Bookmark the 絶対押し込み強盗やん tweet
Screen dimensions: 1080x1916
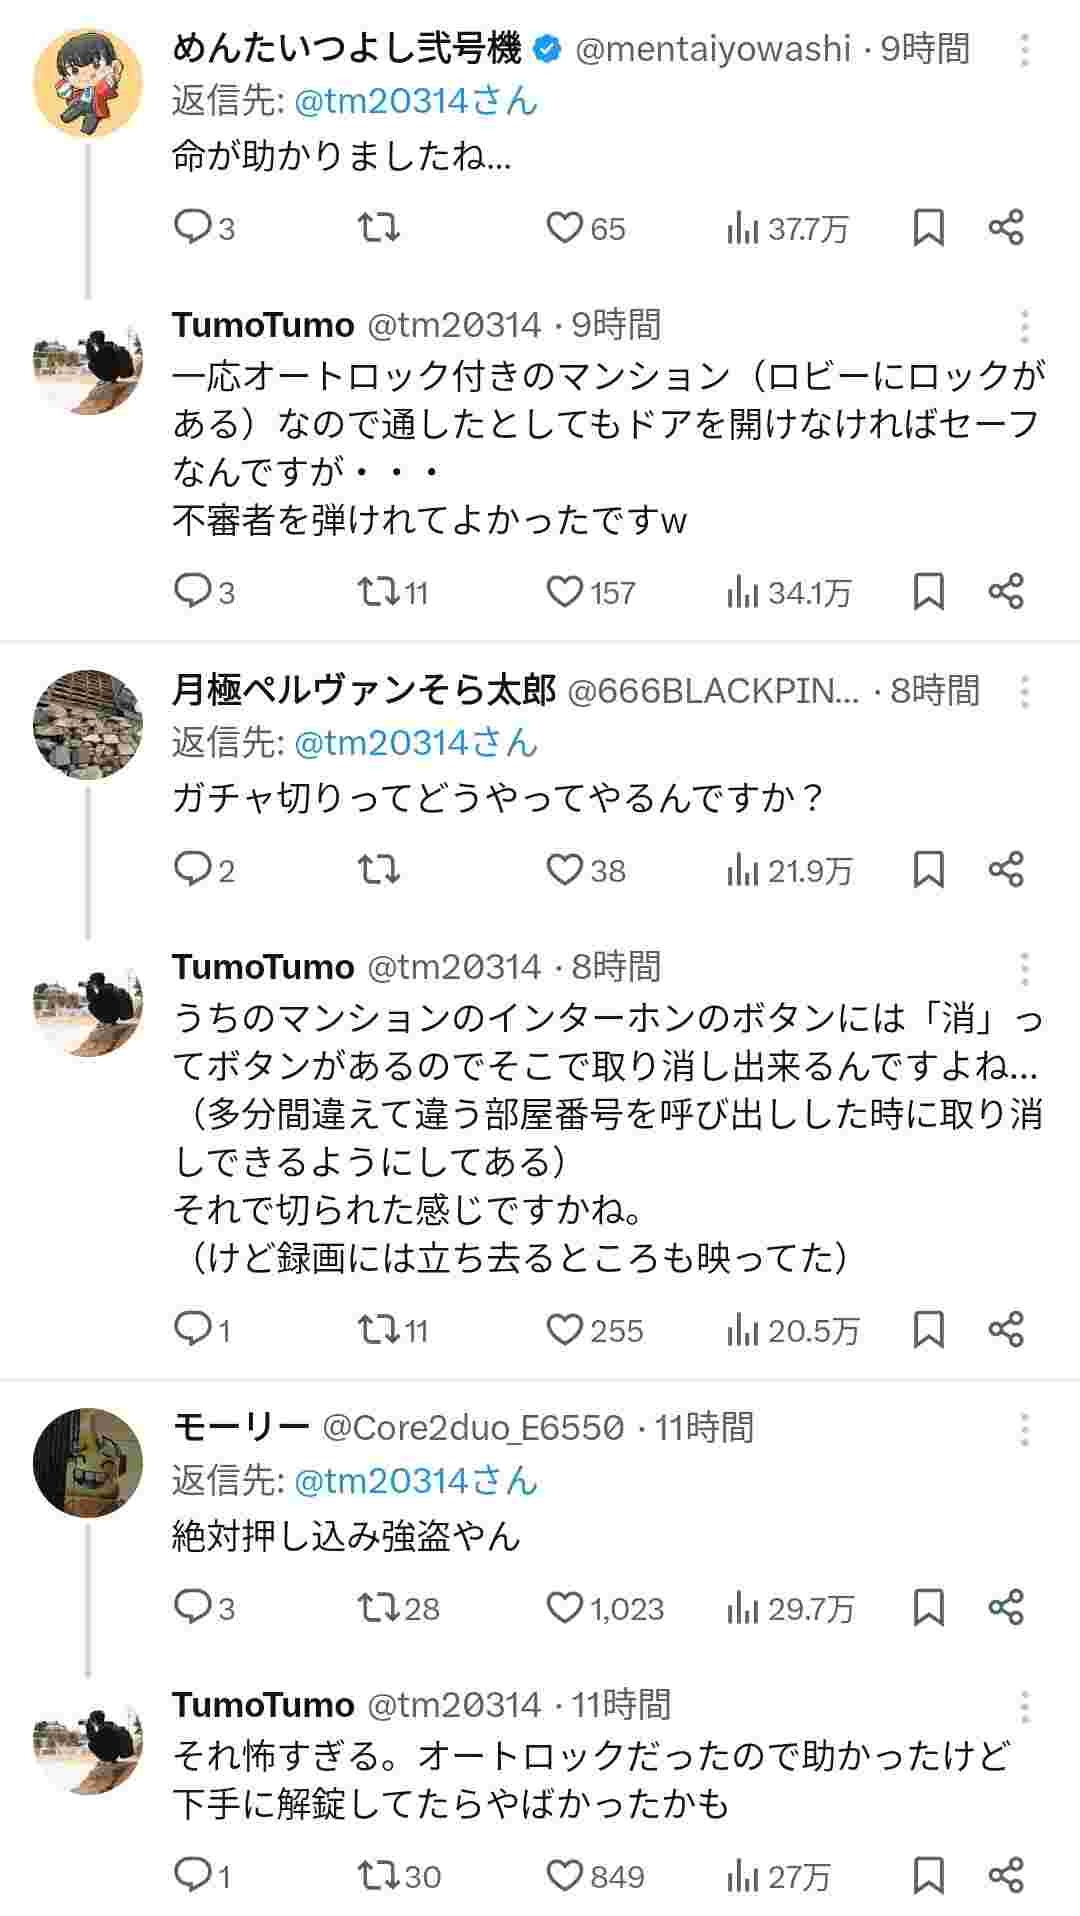pos(929,1607)
